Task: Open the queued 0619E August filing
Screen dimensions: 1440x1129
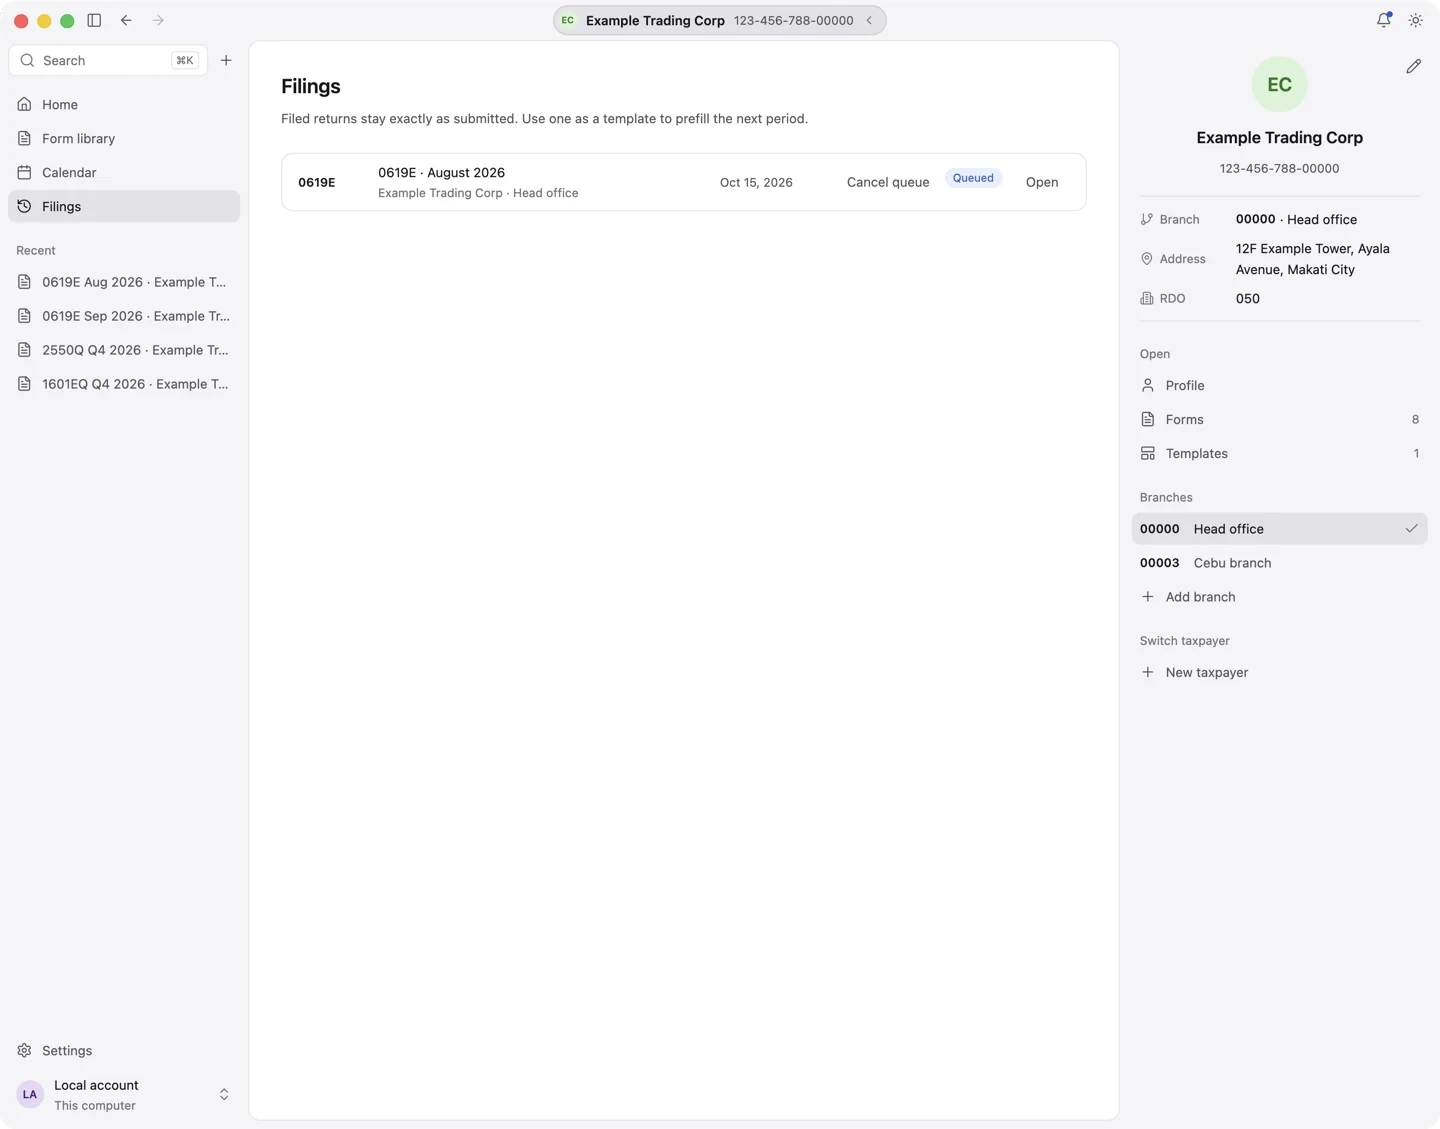Action: pos(1042,182)
